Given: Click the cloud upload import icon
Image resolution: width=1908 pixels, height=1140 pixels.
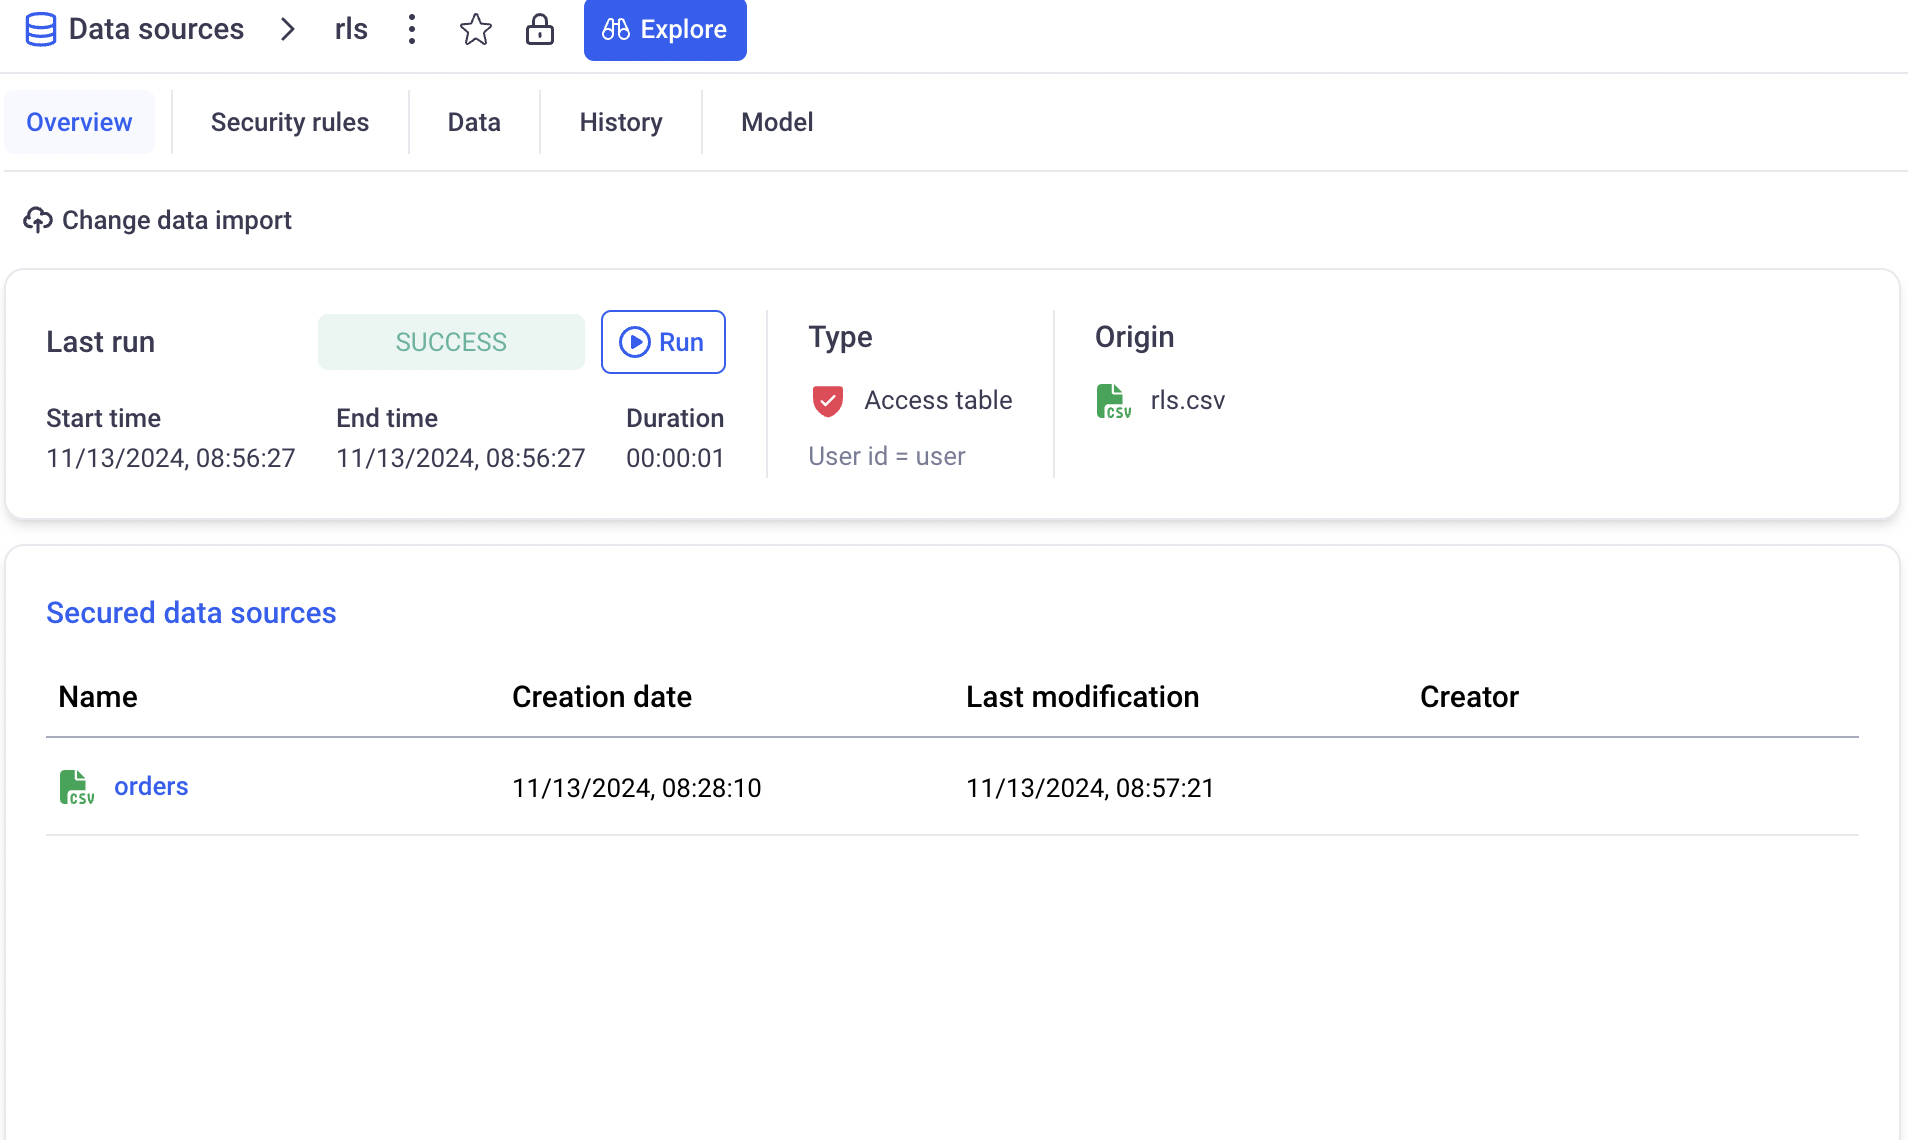Looking at the screenshot, I should tap(38, 220).
